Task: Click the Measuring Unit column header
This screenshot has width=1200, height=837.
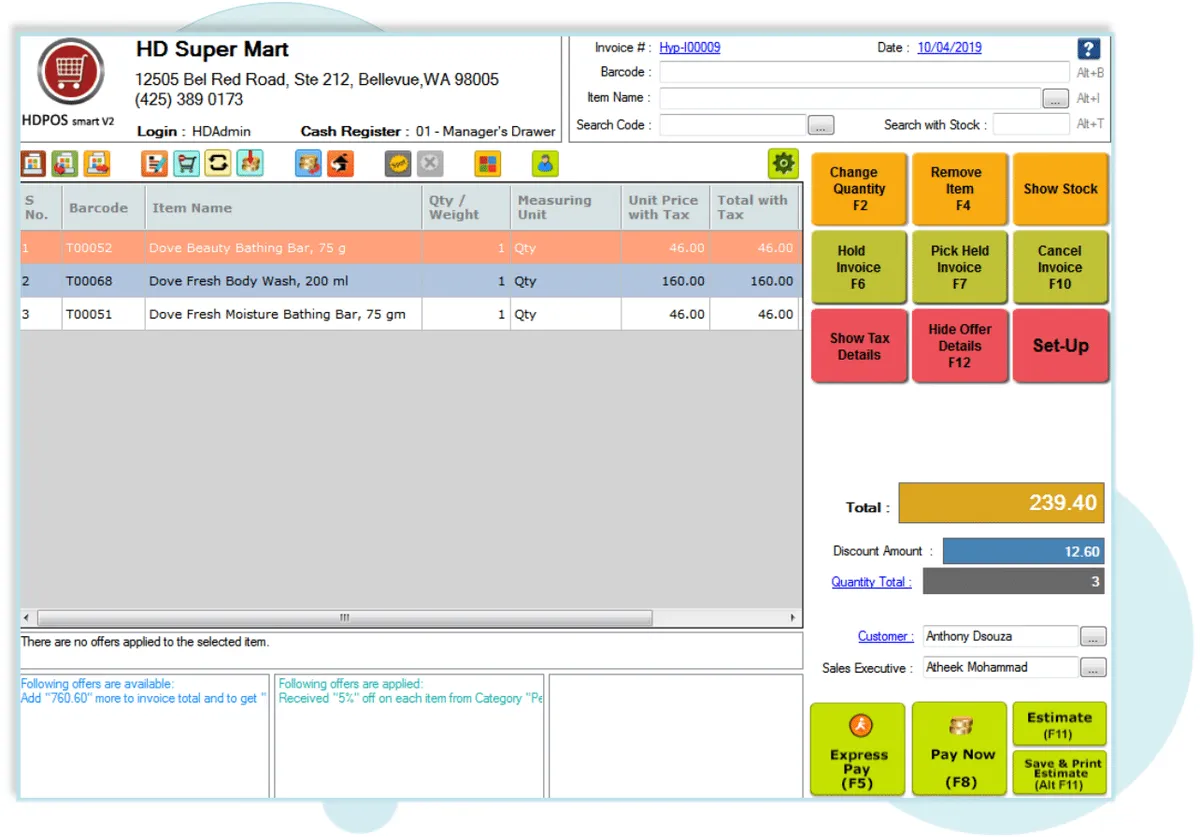Action: point(566,208)
